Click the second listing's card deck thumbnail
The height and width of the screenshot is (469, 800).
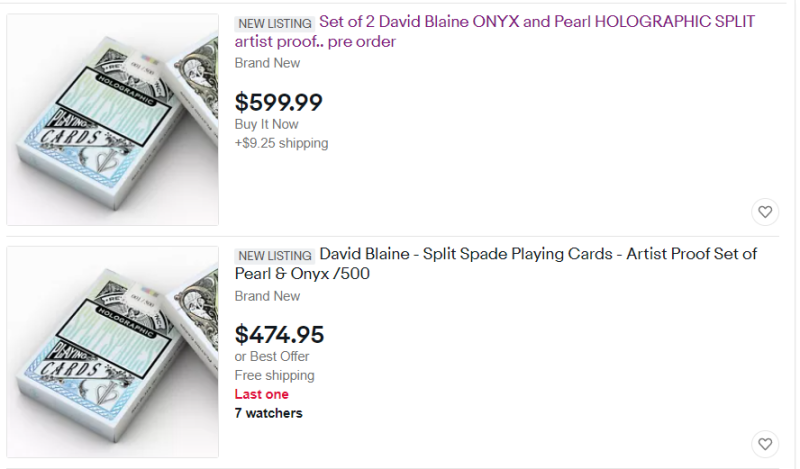[113, 352]
